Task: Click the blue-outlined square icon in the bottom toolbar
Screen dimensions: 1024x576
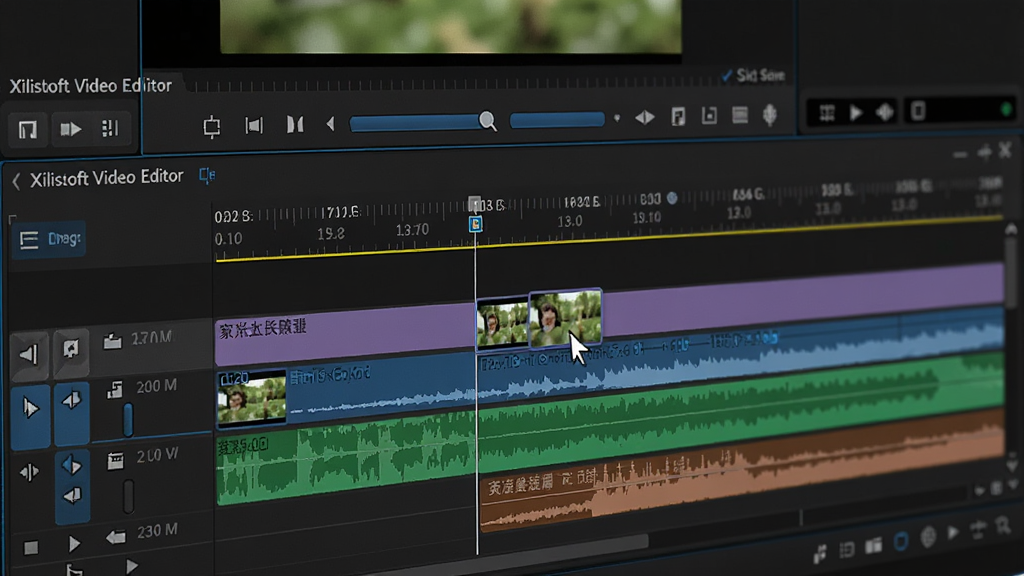Action: tap(901, 541)
